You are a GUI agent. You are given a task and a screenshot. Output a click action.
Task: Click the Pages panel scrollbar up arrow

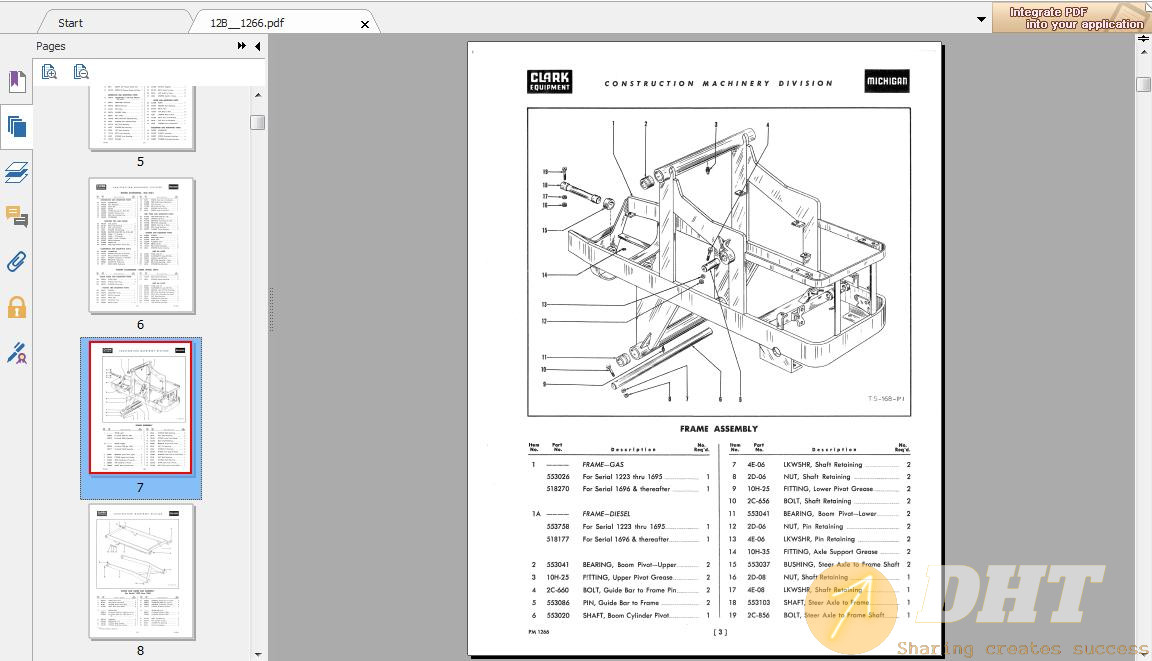click(258, 95)
